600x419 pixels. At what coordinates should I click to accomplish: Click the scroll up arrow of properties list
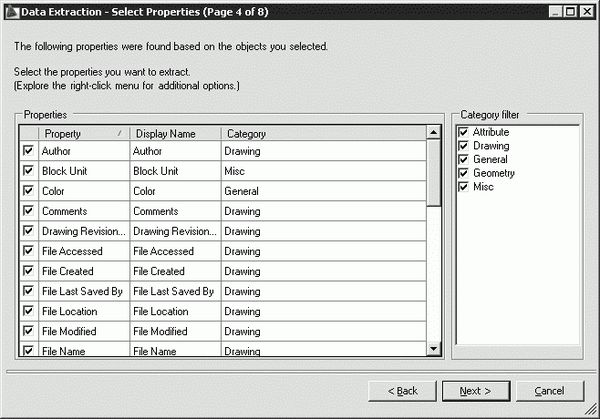(x=434, y=132)
